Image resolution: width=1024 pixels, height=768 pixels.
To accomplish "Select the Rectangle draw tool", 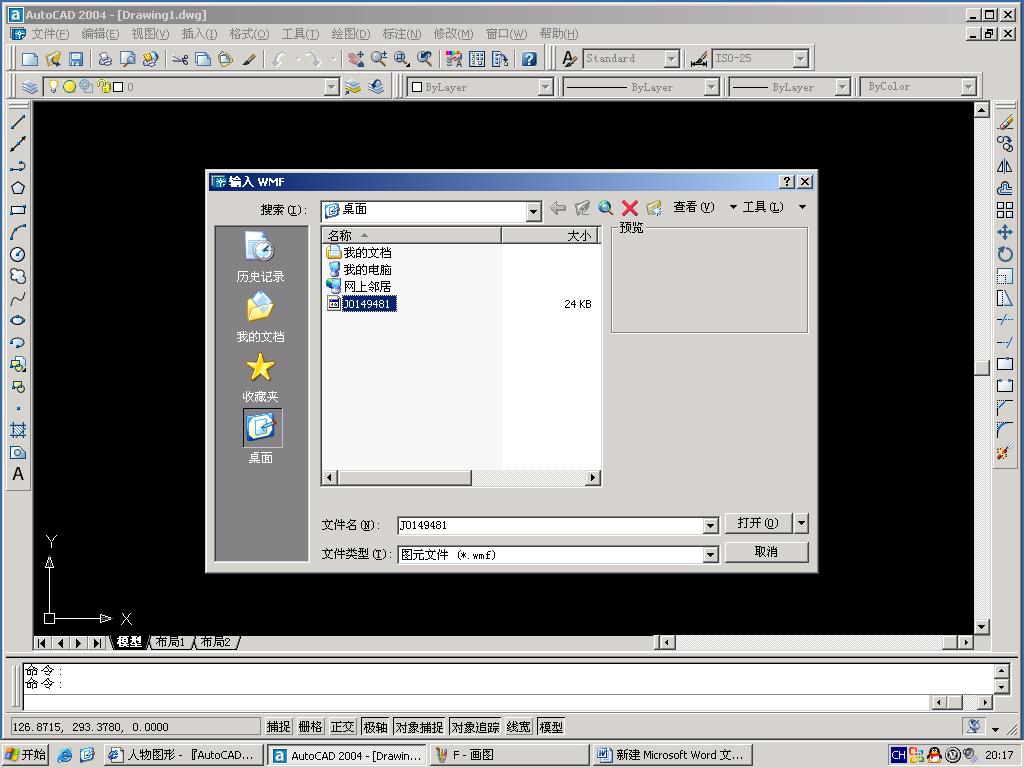I will pos(18,210).
